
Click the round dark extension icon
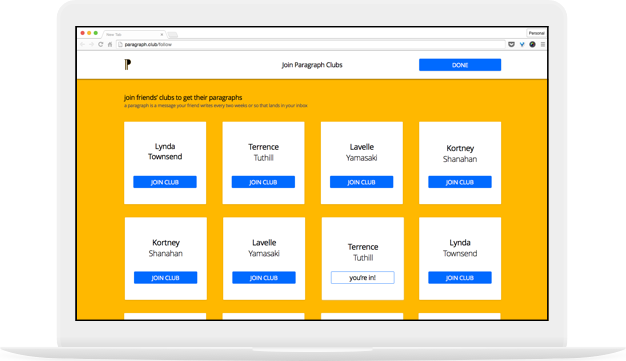click(532, 44)
